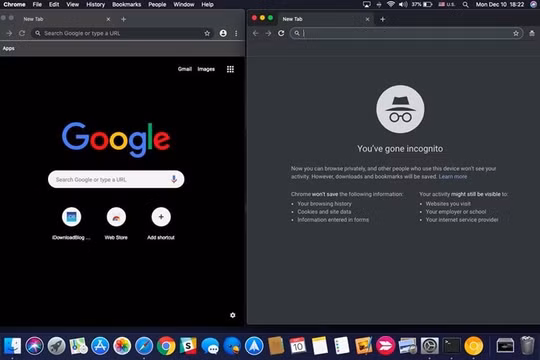This screenshot has width=540, height=360.
Task: Click the Google search box on New Tab page
Action: (x=116, y=179)
